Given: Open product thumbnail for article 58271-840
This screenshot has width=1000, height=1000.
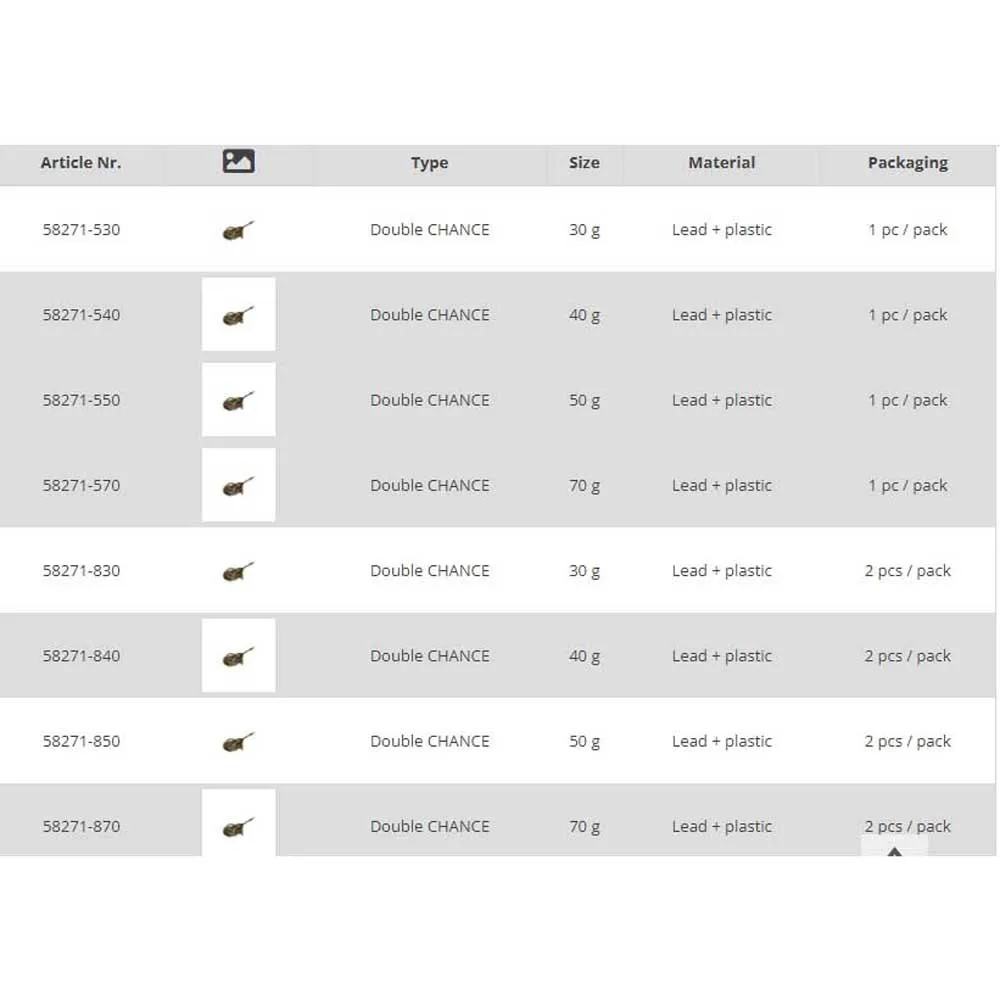Looking at the screenshot, I should tap(238, 656).
